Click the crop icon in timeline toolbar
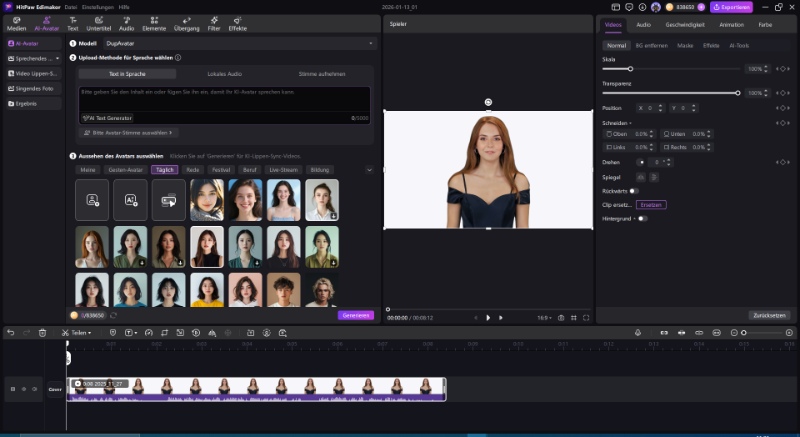 pyautogui.click(x=164, y=332)
